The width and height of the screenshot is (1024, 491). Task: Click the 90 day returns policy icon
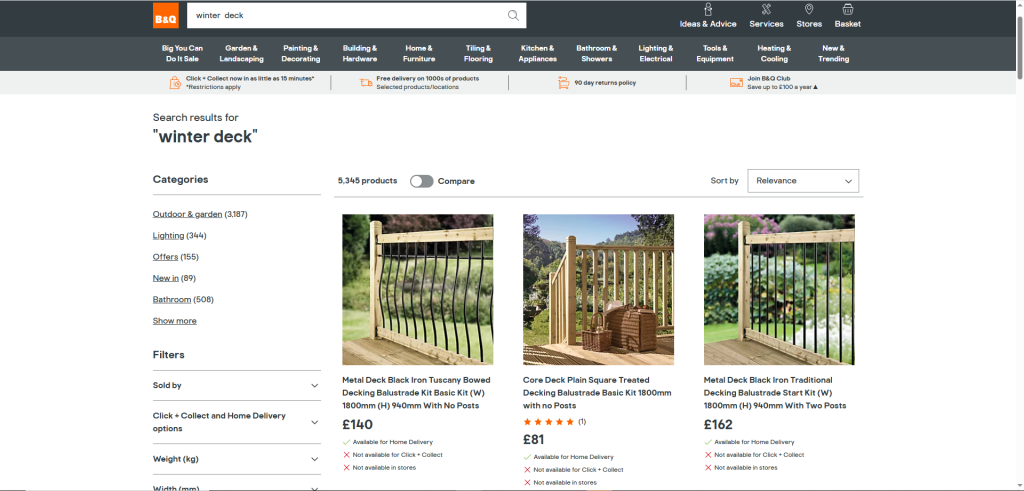(564, 83)
